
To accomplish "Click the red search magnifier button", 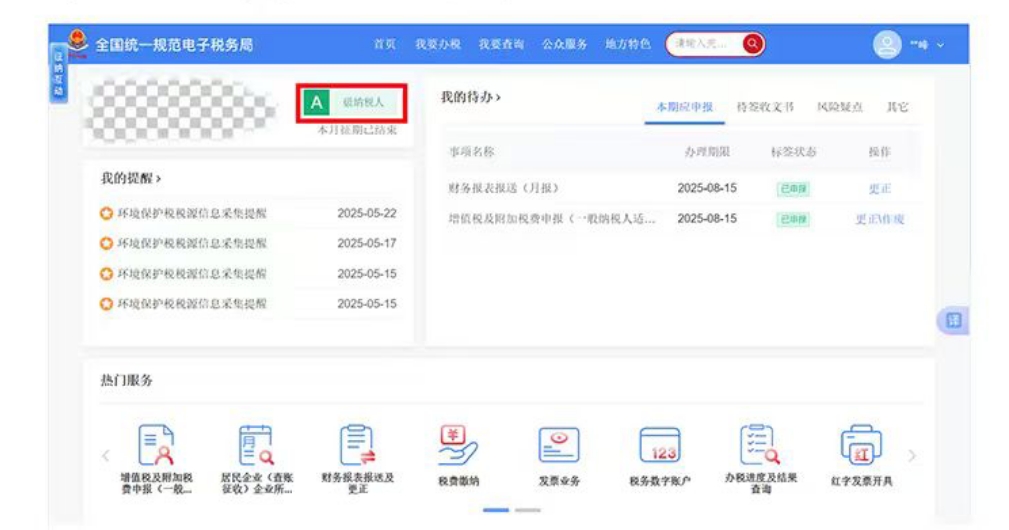I will (x=752, y=44).
